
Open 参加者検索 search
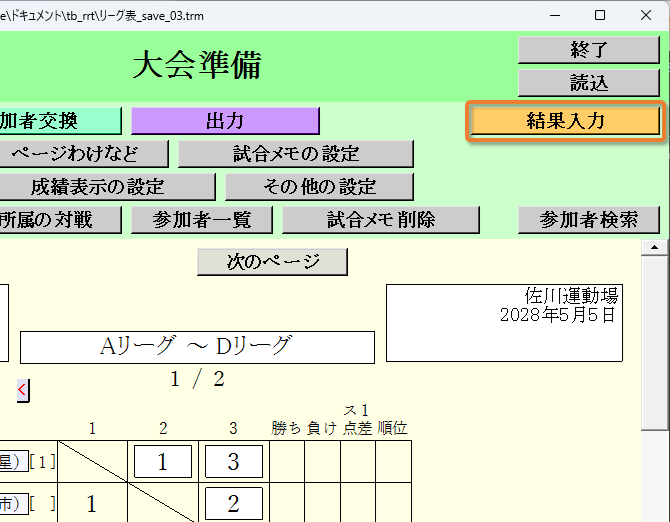(588, 220)
